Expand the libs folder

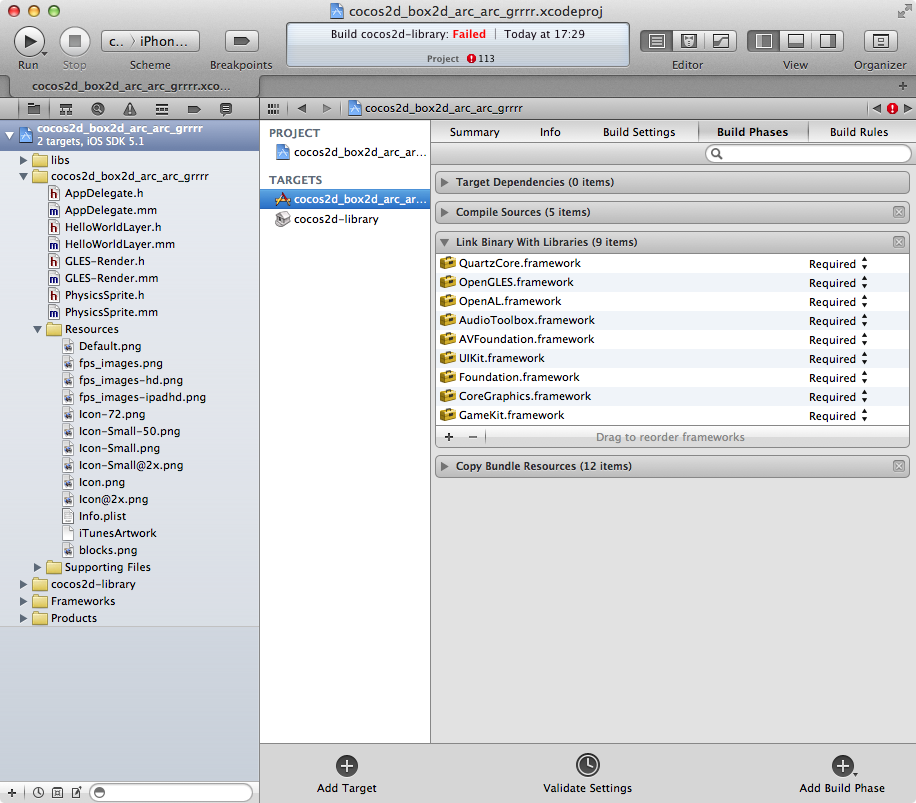(x=23, y=160)
